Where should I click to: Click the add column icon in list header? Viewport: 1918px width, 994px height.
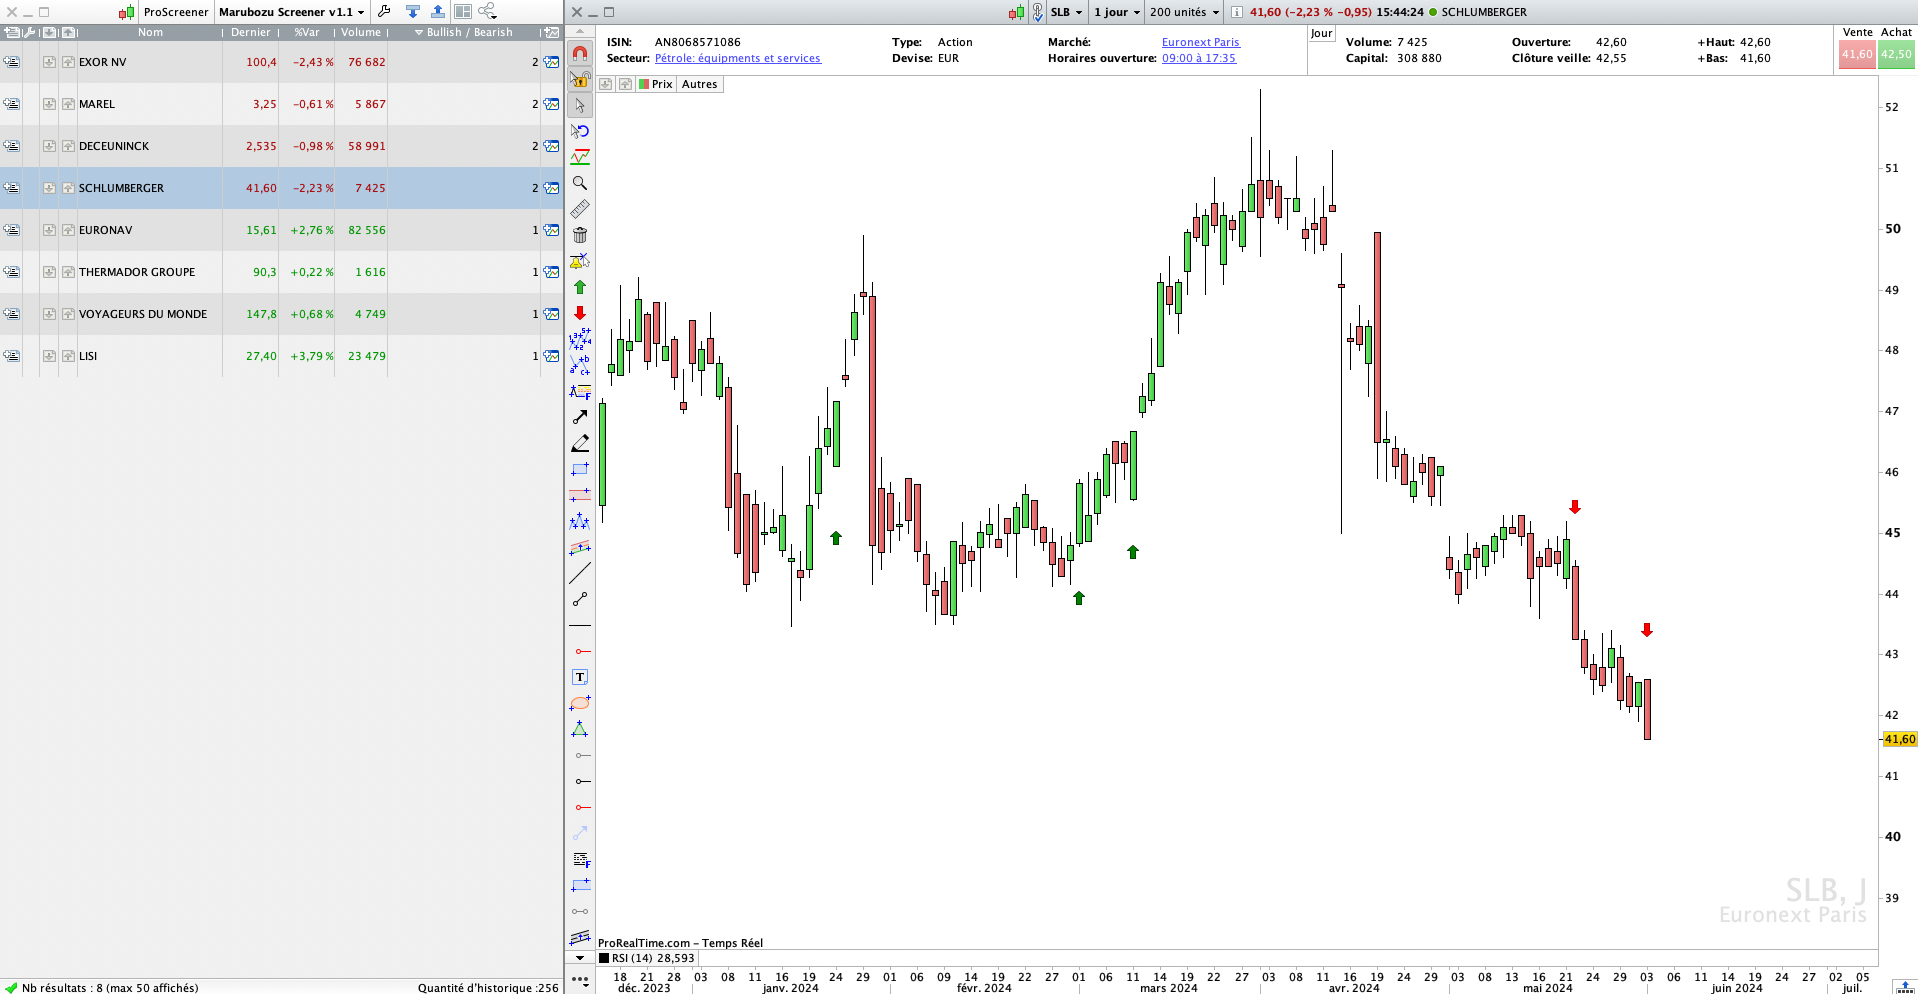550,32
